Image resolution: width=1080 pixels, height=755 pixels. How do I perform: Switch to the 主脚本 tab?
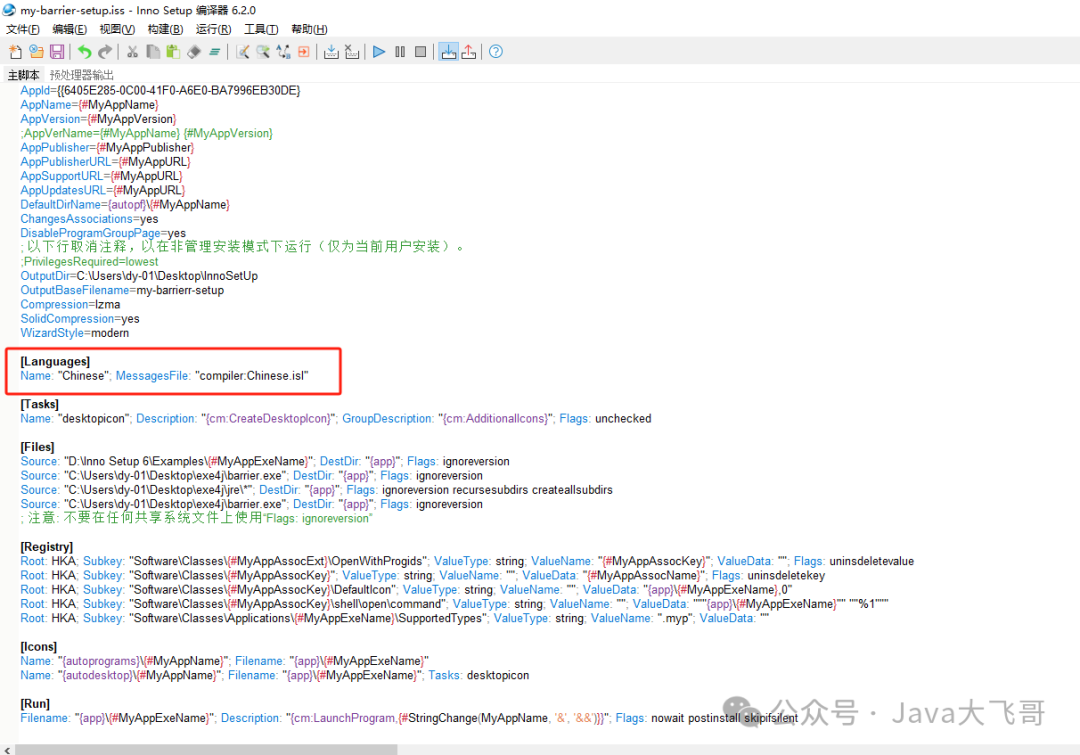(x=23, y=74)
